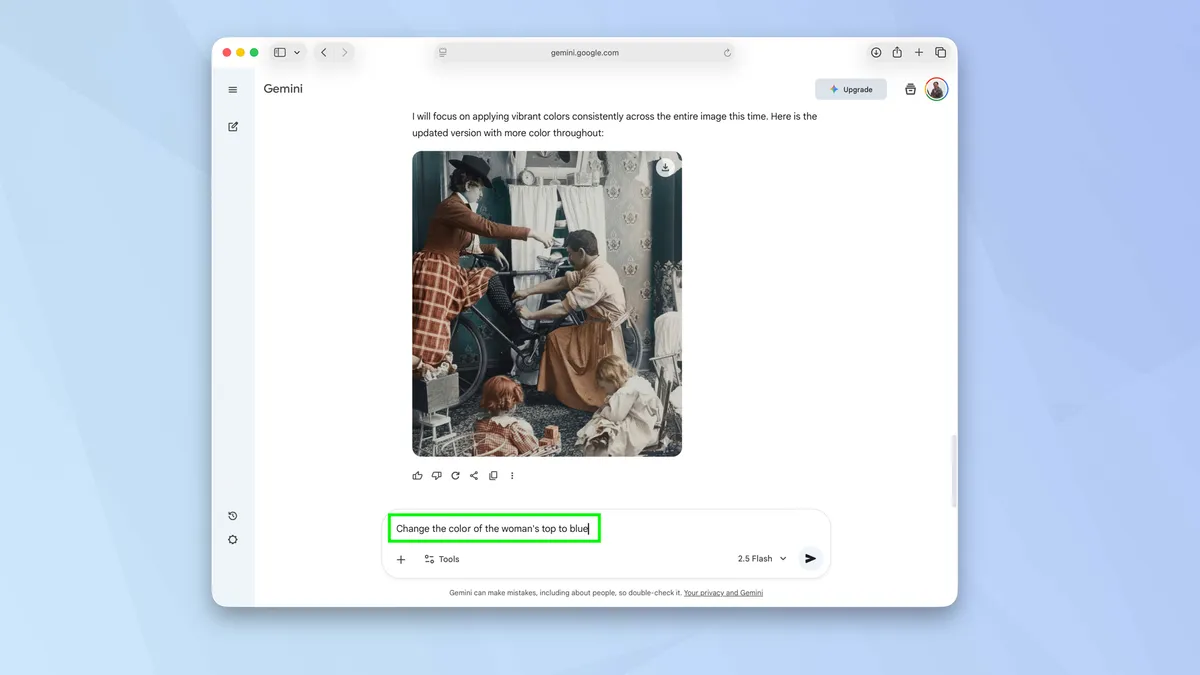
Task: Attach a file using the plus icon
Action: [x=401, y=559]
